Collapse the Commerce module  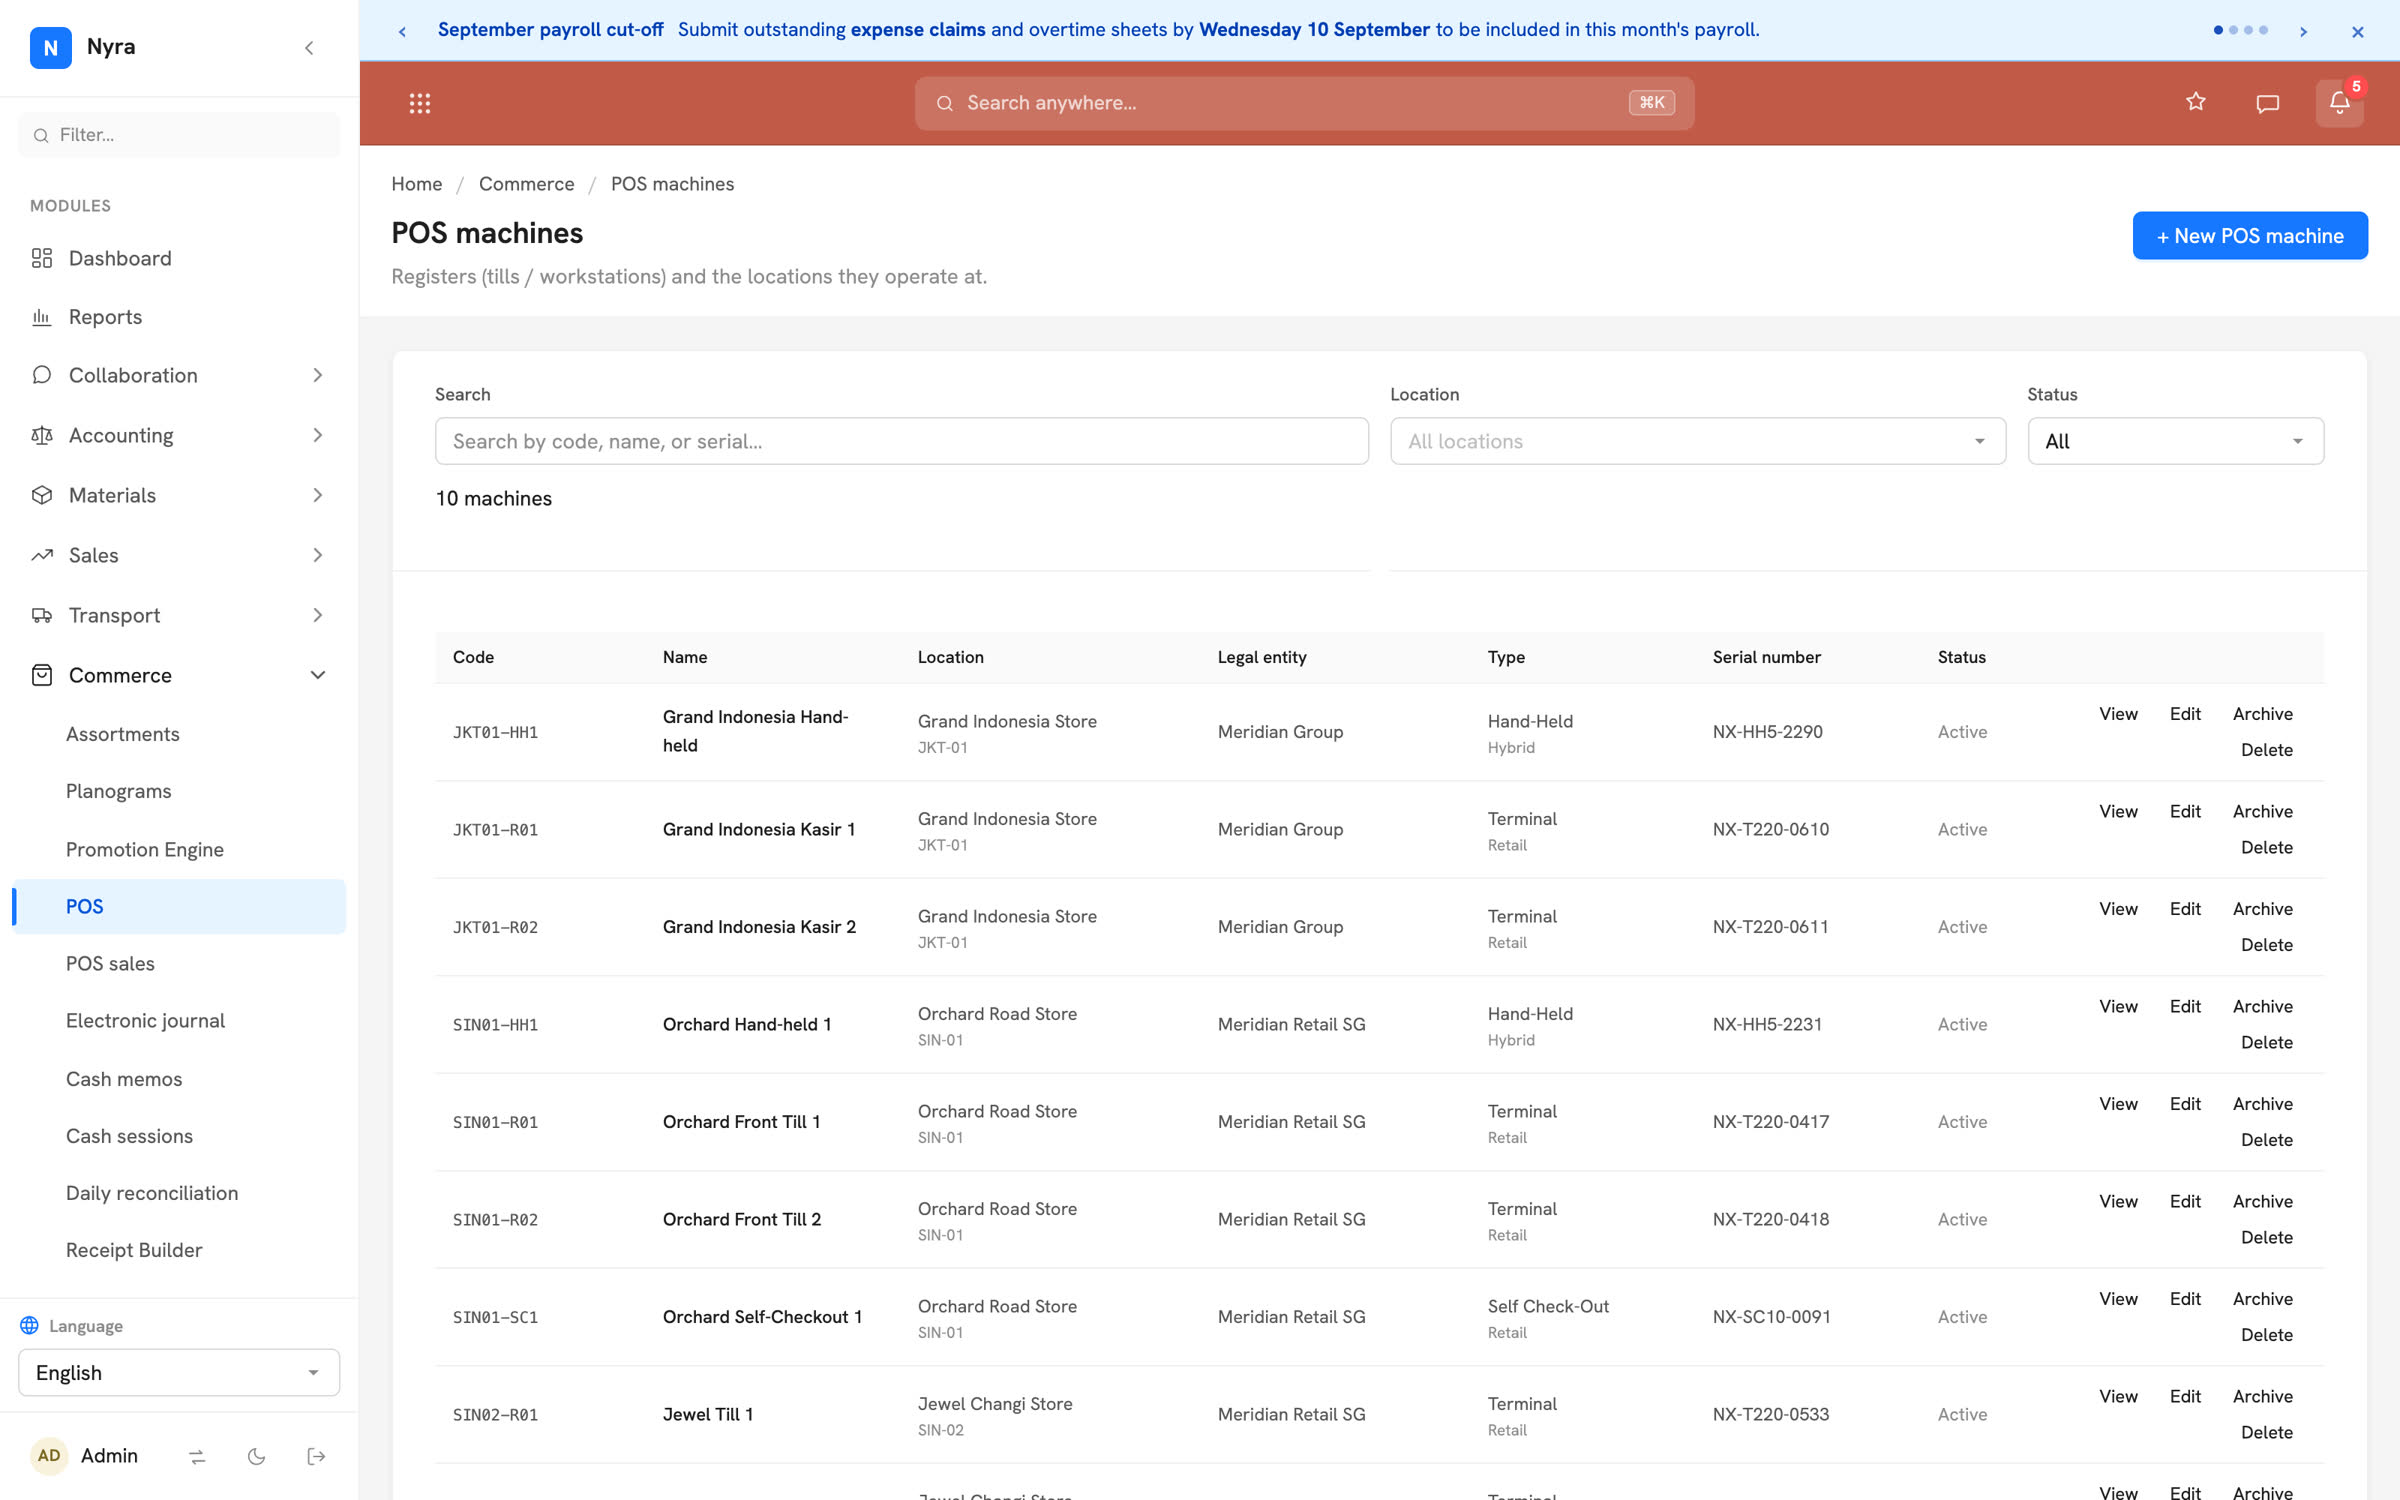(x=179, y=675)
